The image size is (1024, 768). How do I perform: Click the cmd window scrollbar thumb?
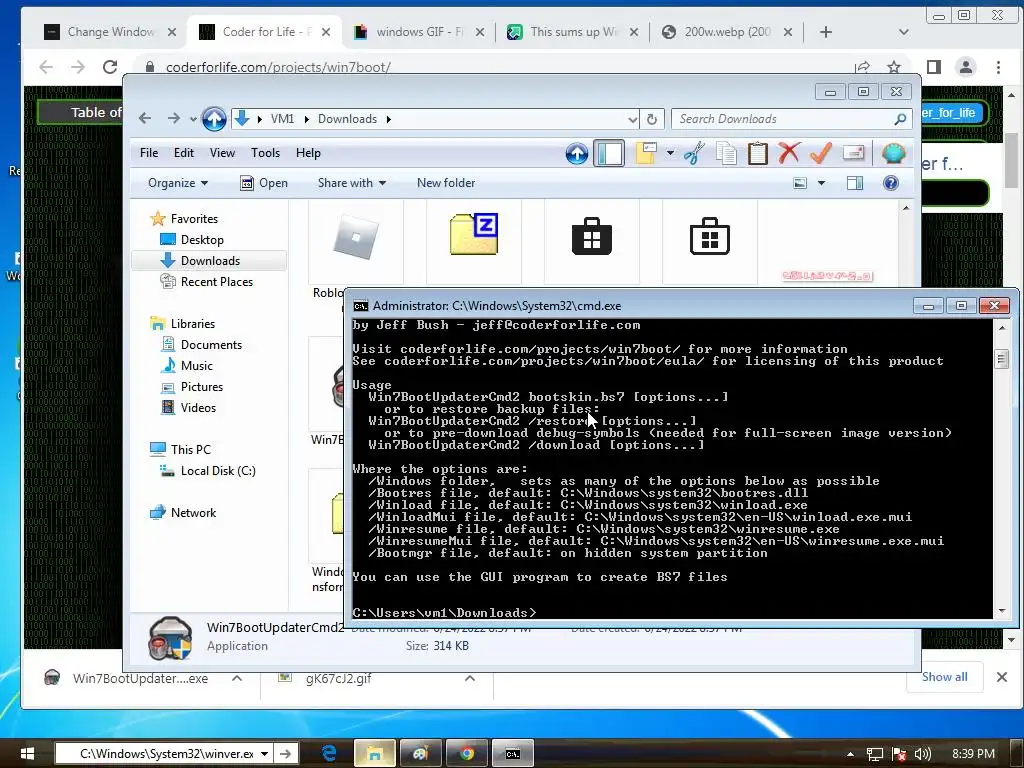(1002, 359)
